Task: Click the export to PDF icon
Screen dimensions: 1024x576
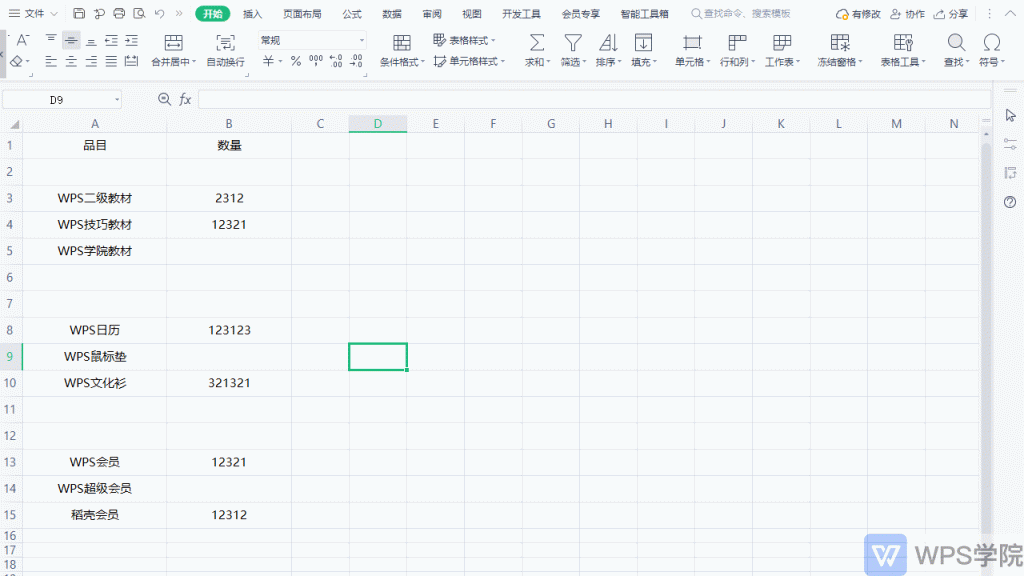Action: (99, 13)
